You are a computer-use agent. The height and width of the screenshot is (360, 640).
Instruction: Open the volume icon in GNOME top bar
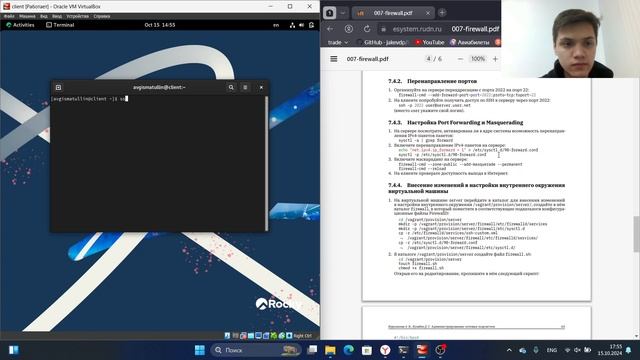302,25
